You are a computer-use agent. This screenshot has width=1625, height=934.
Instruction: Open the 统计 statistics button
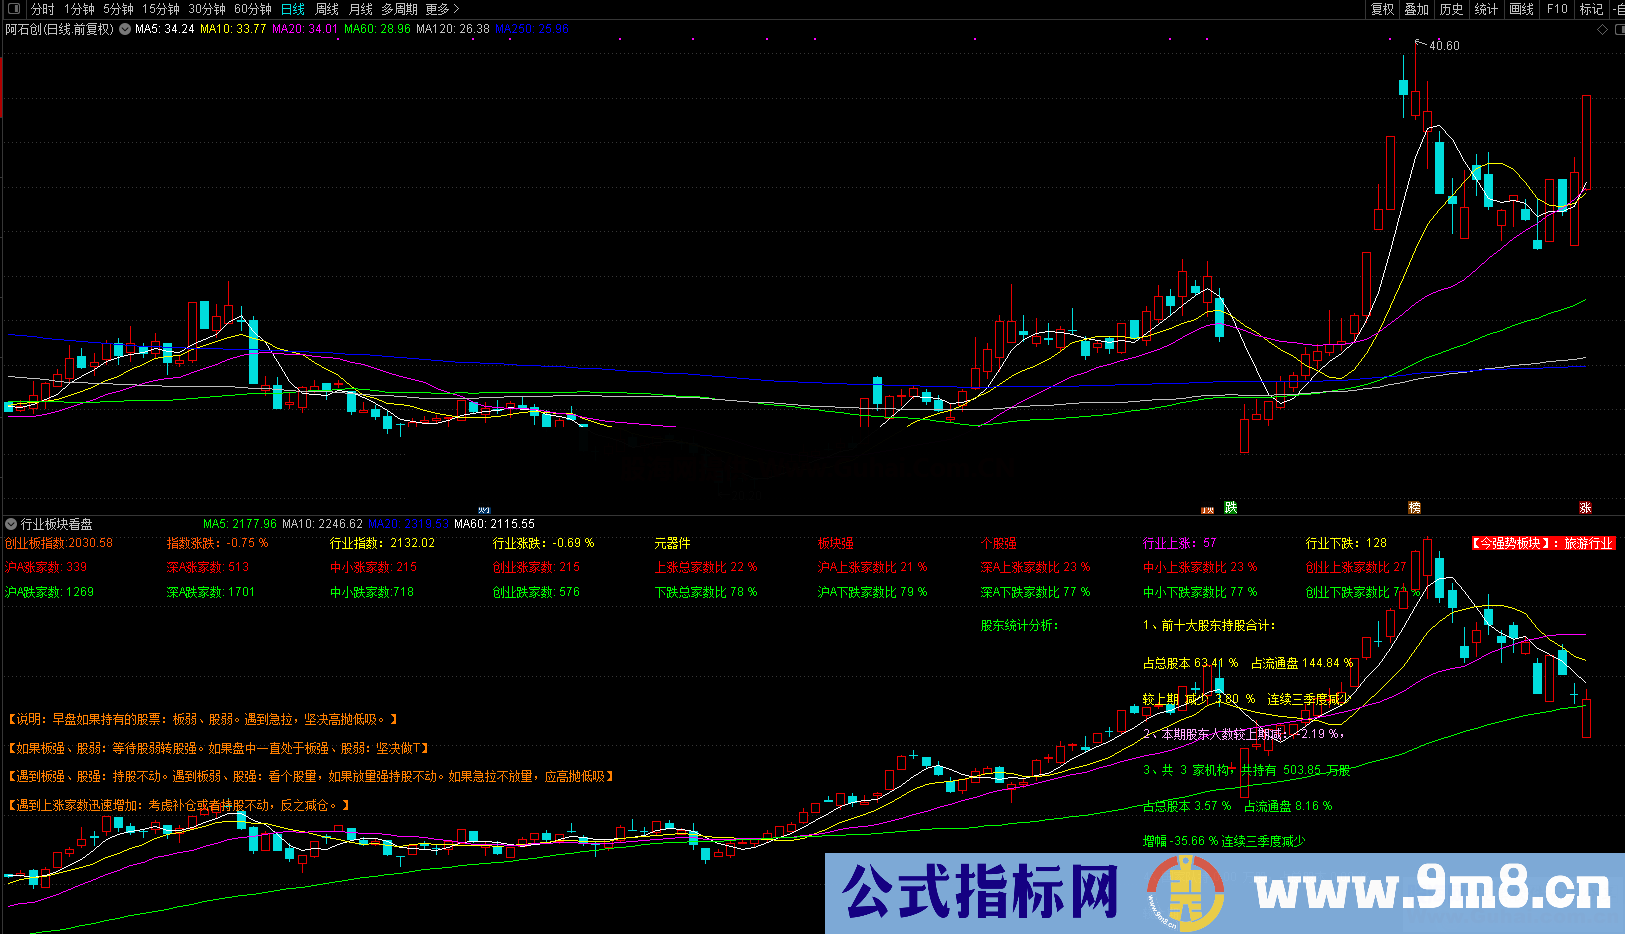click(x=1486, y=9)
